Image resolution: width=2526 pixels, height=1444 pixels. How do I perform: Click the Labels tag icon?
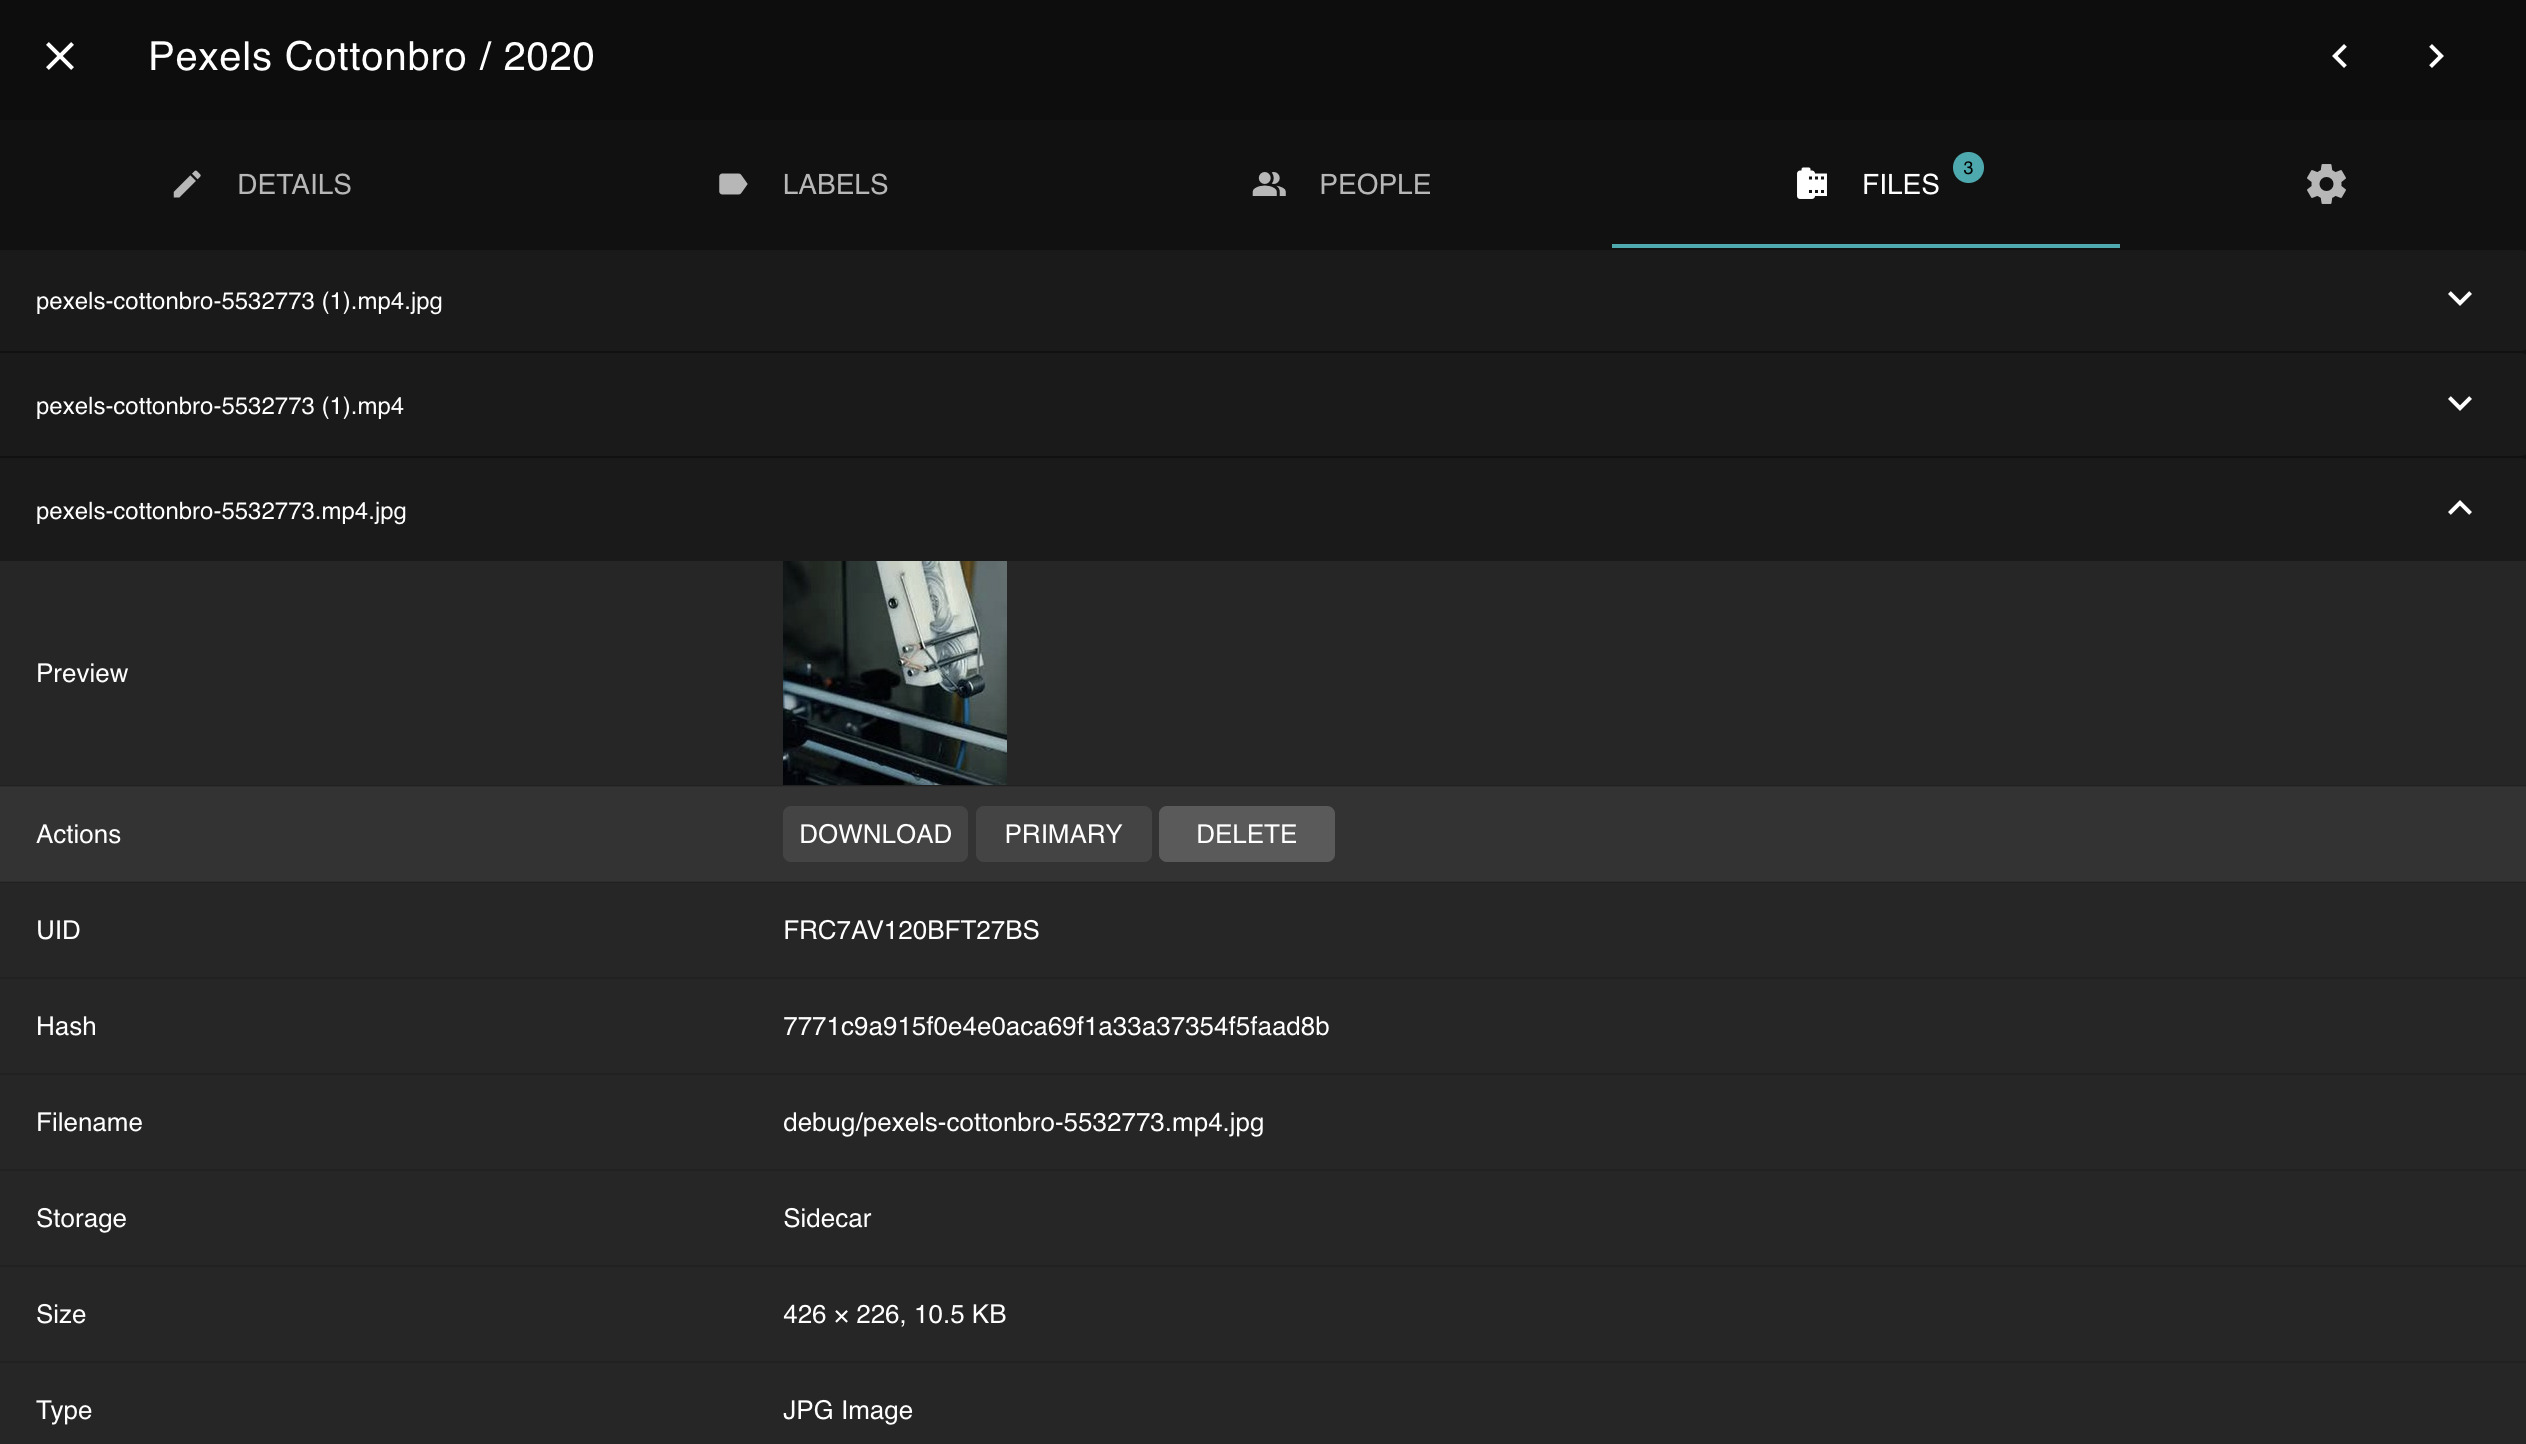point(731,184)
